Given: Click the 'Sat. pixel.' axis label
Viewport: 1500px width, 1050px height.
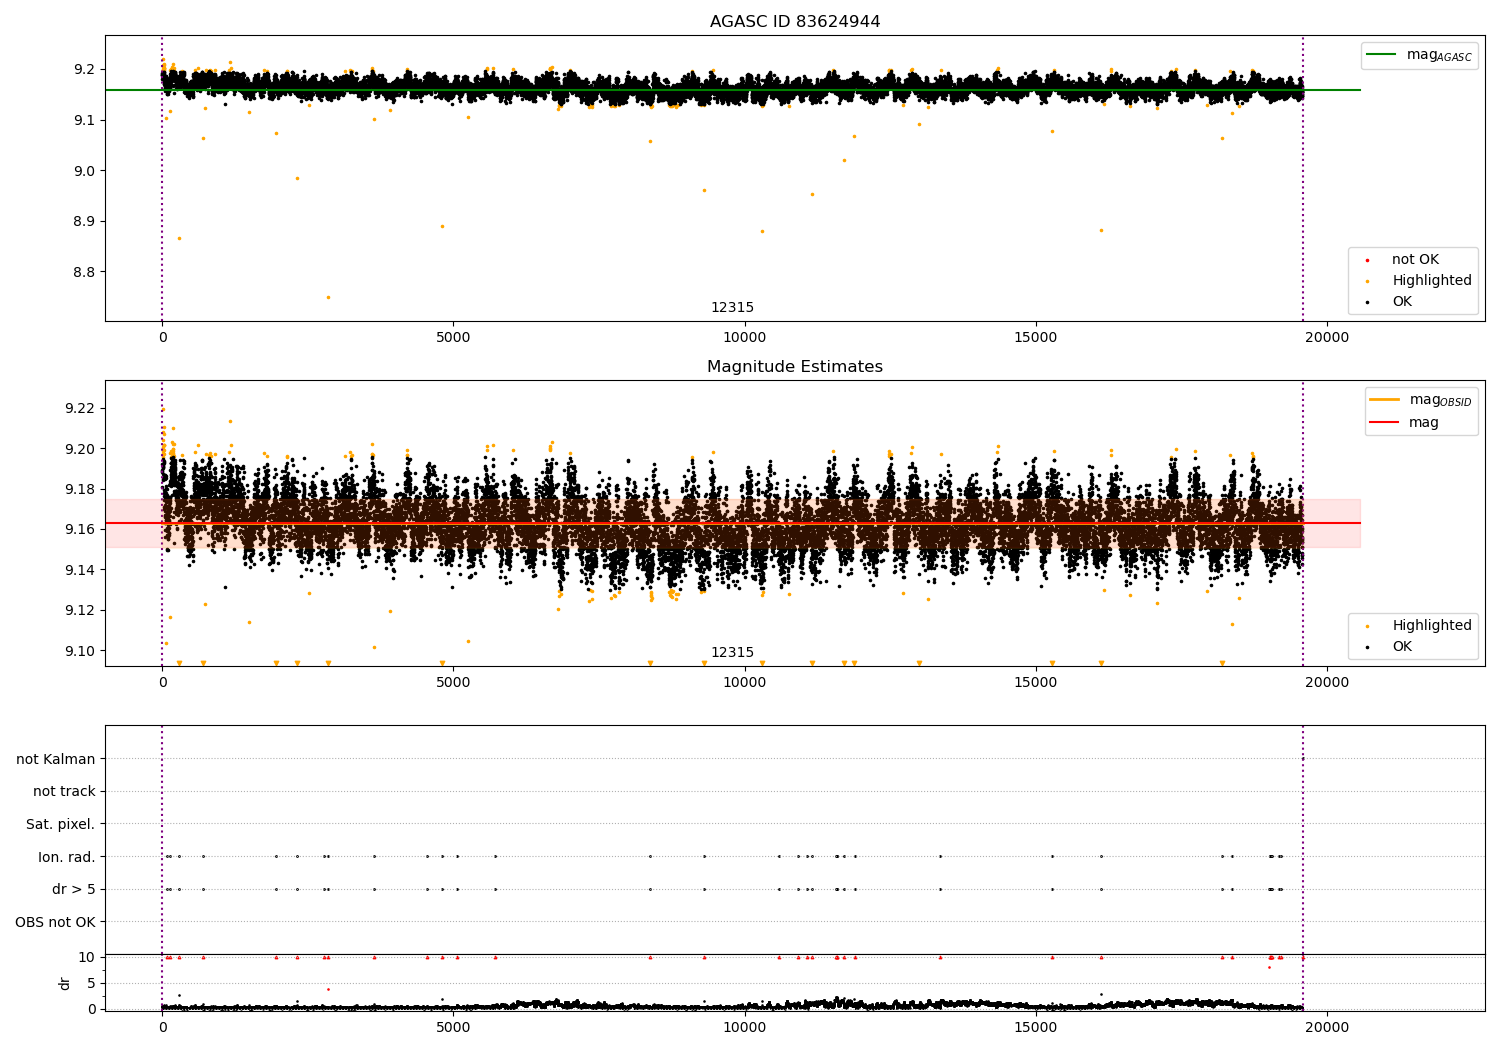Looking at the screenshot, I should 61,825.
